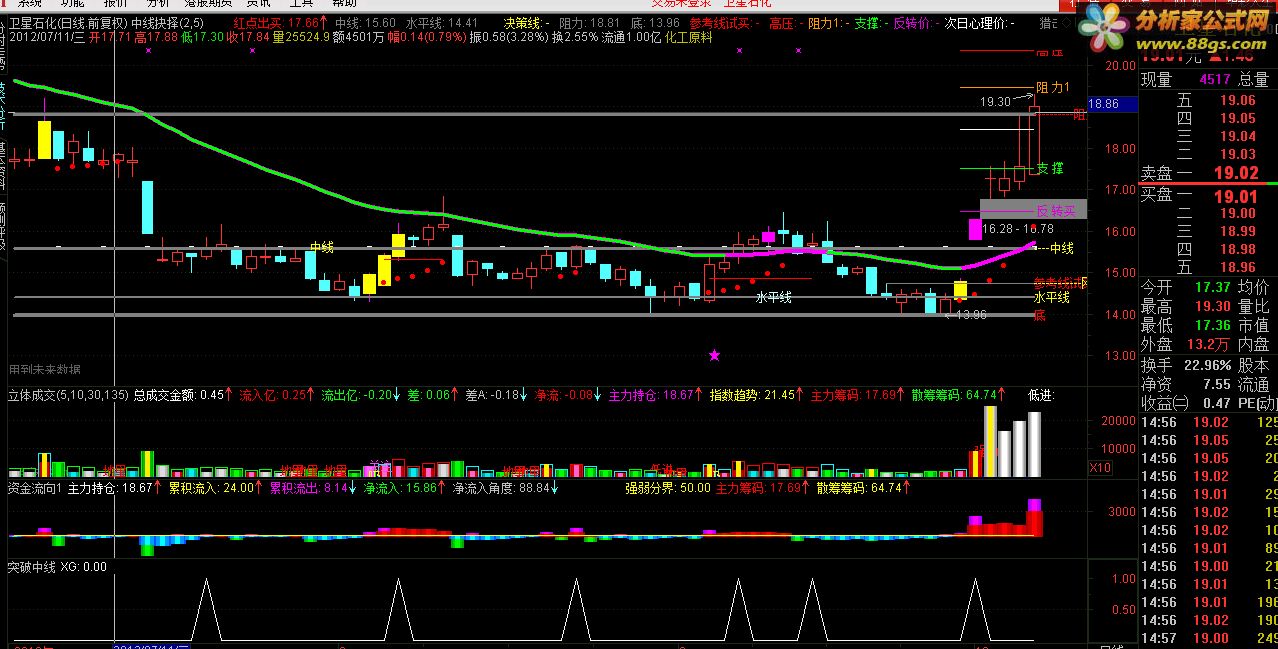Click the 收益(二) 0.47 value

(x=1217, y=403)
